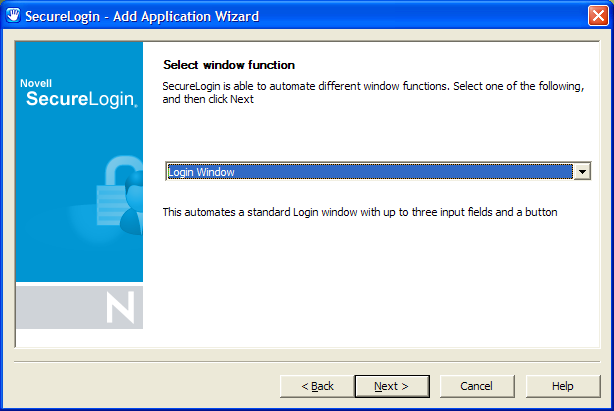Expand the window function dropdown arrow

[x=582, y=172]
